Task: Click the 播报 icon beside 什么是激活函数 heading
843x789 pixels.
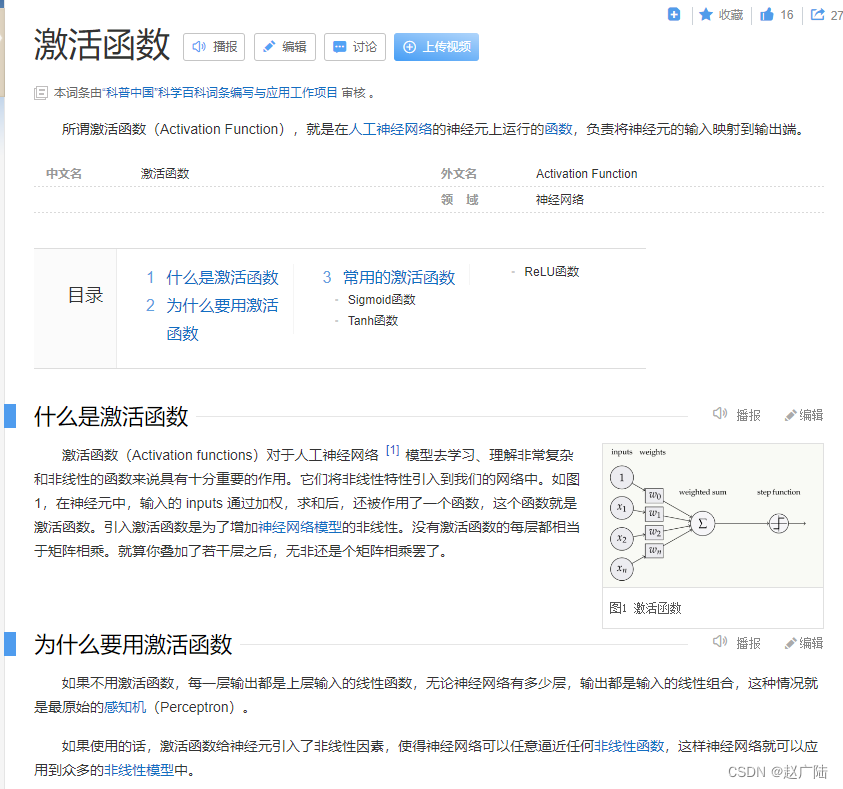Action: [720, 414]
